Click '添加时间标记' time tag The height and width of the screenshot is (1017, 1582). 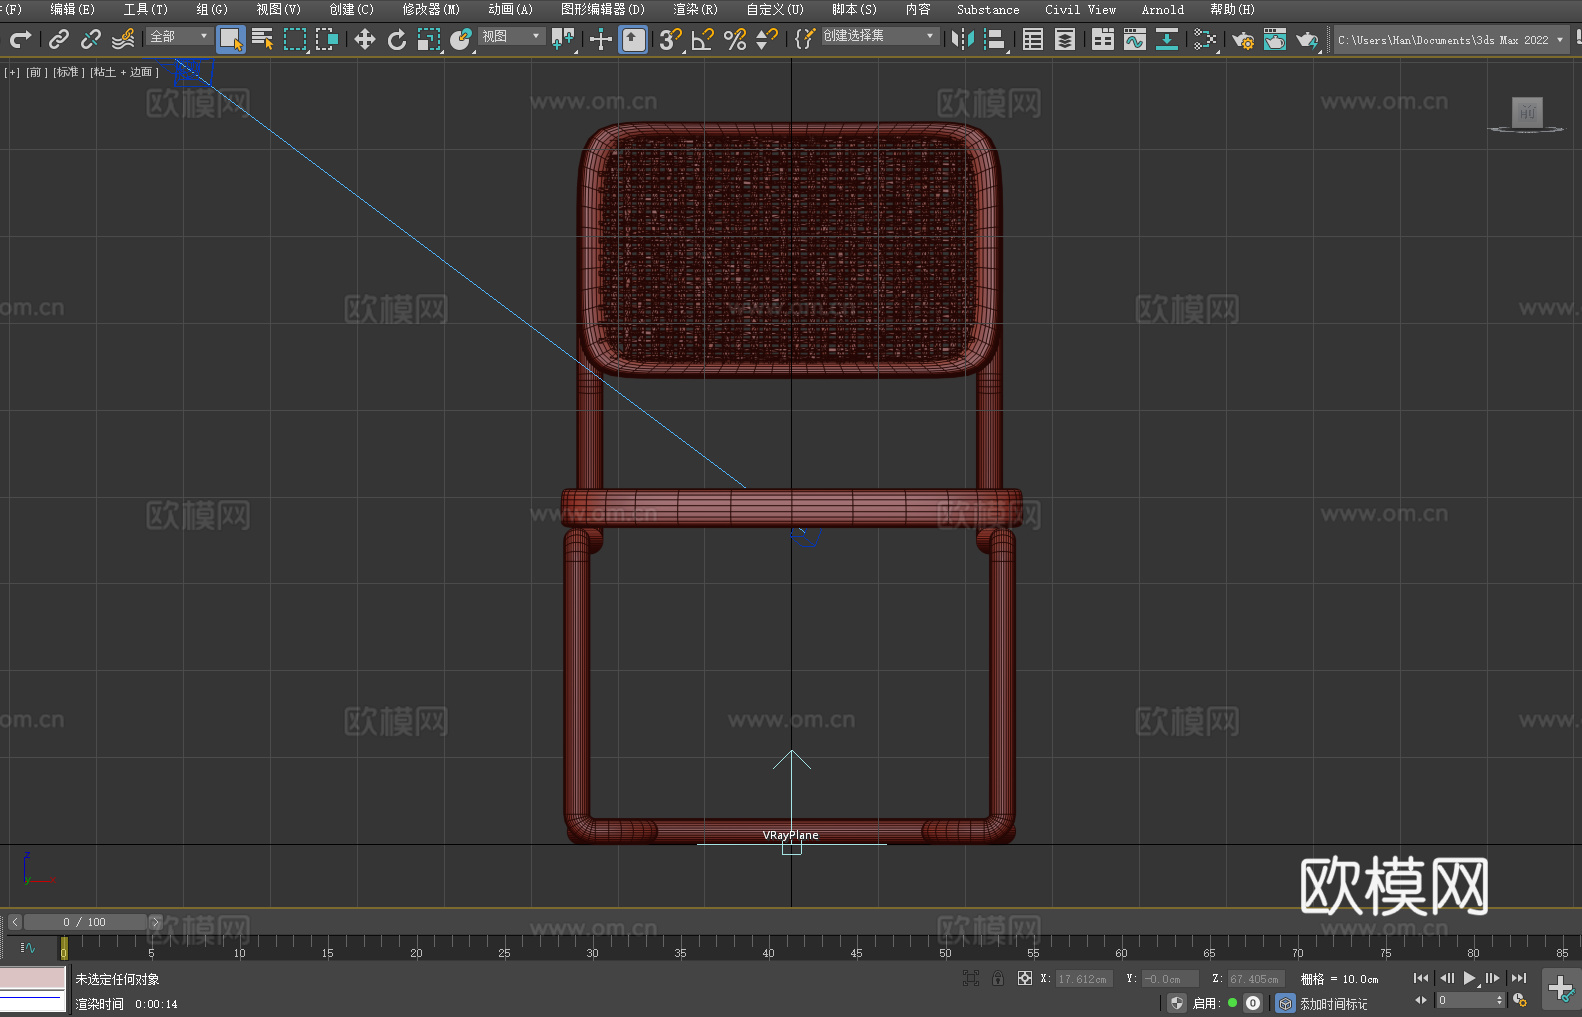tap(1334, 1003)
